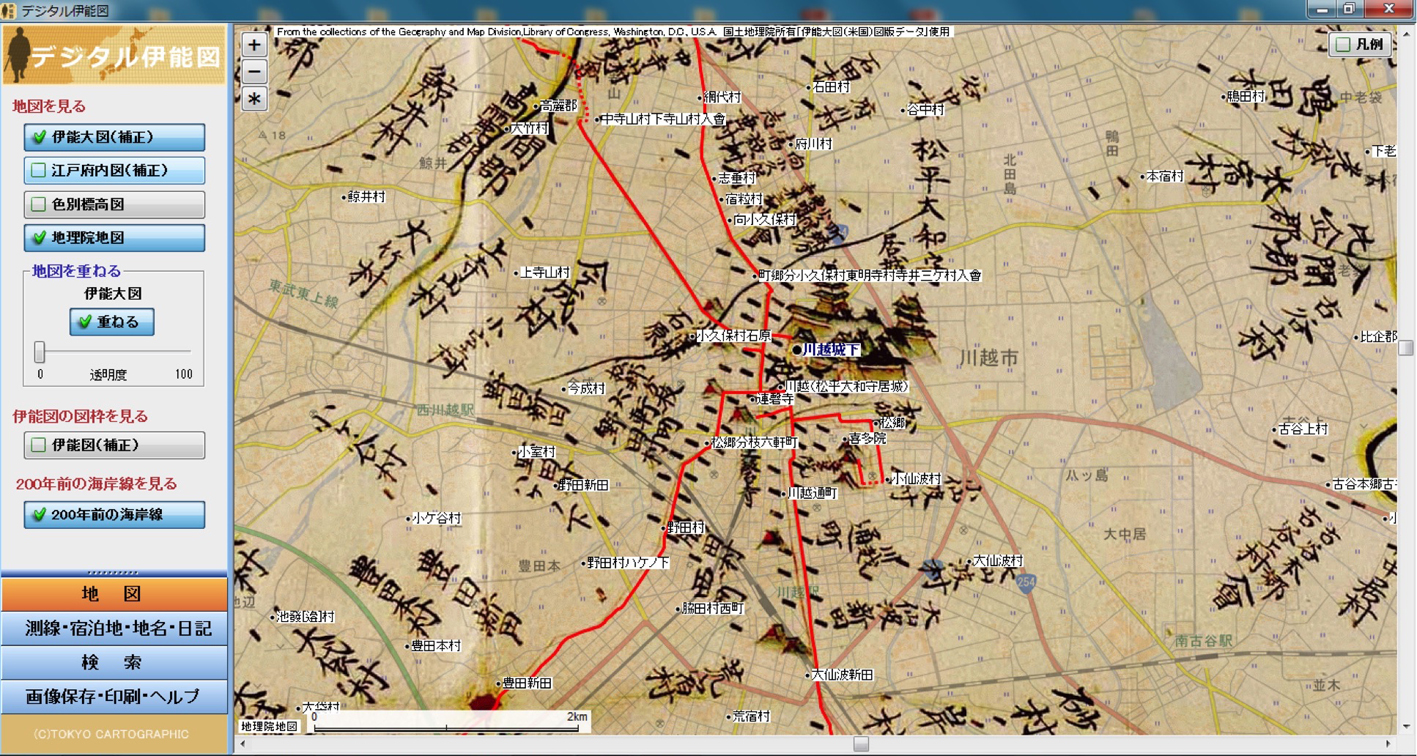Open the 検索 search tab
1417x756 pixels.
114,663
